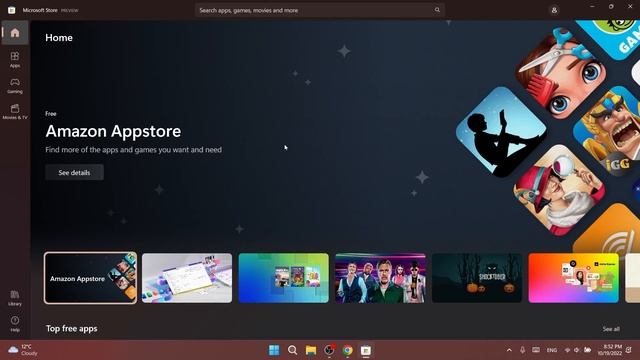Open the screen recorder app with red badge
Viewport: 640px width, 360px height.
(329, 350)
